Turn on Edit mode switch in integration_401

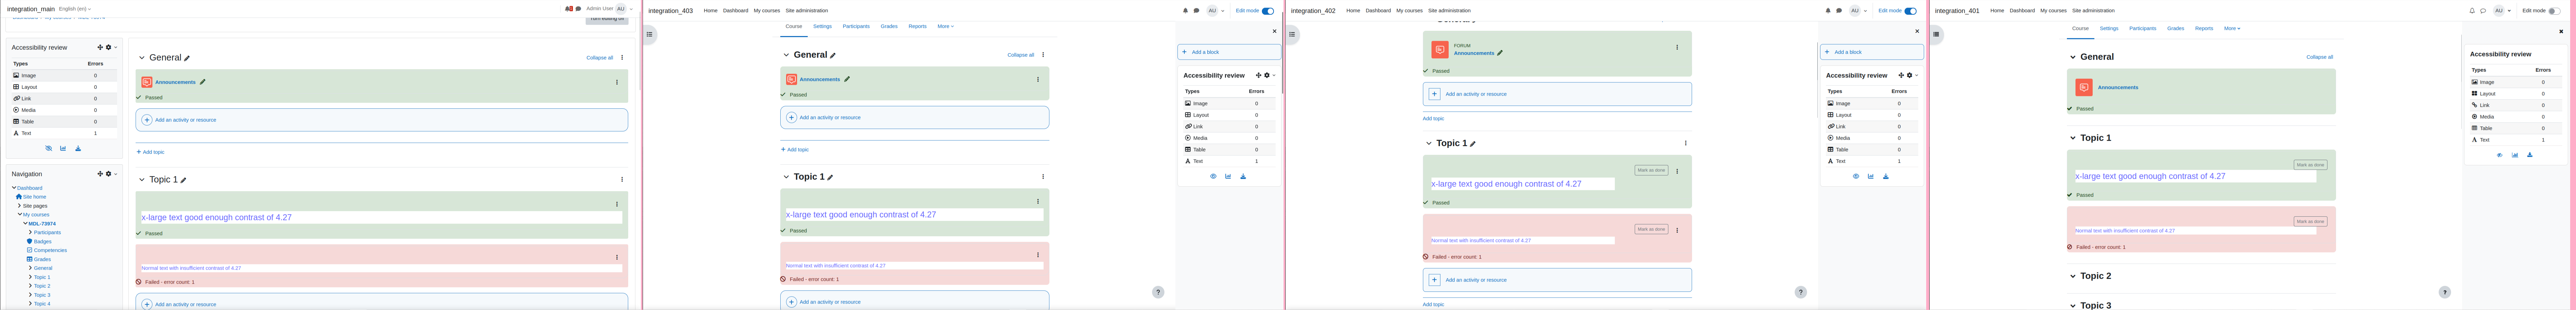pos(2555,11)
